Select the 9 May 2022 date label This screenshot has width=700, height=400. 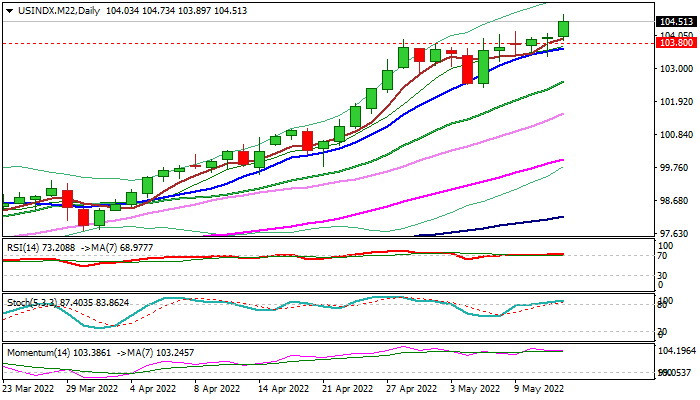(541, 388)
